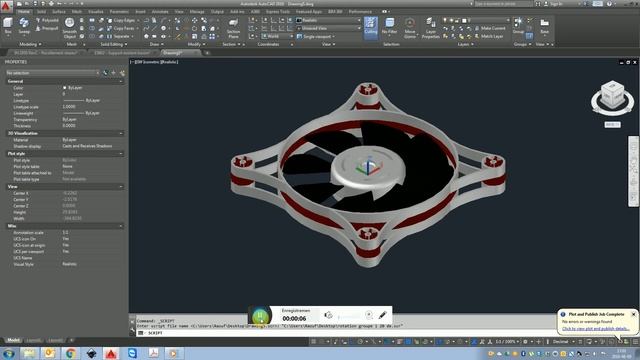Open the Home ribbon tab
Viewport: 640px width, 360px height.
(24, 11)
